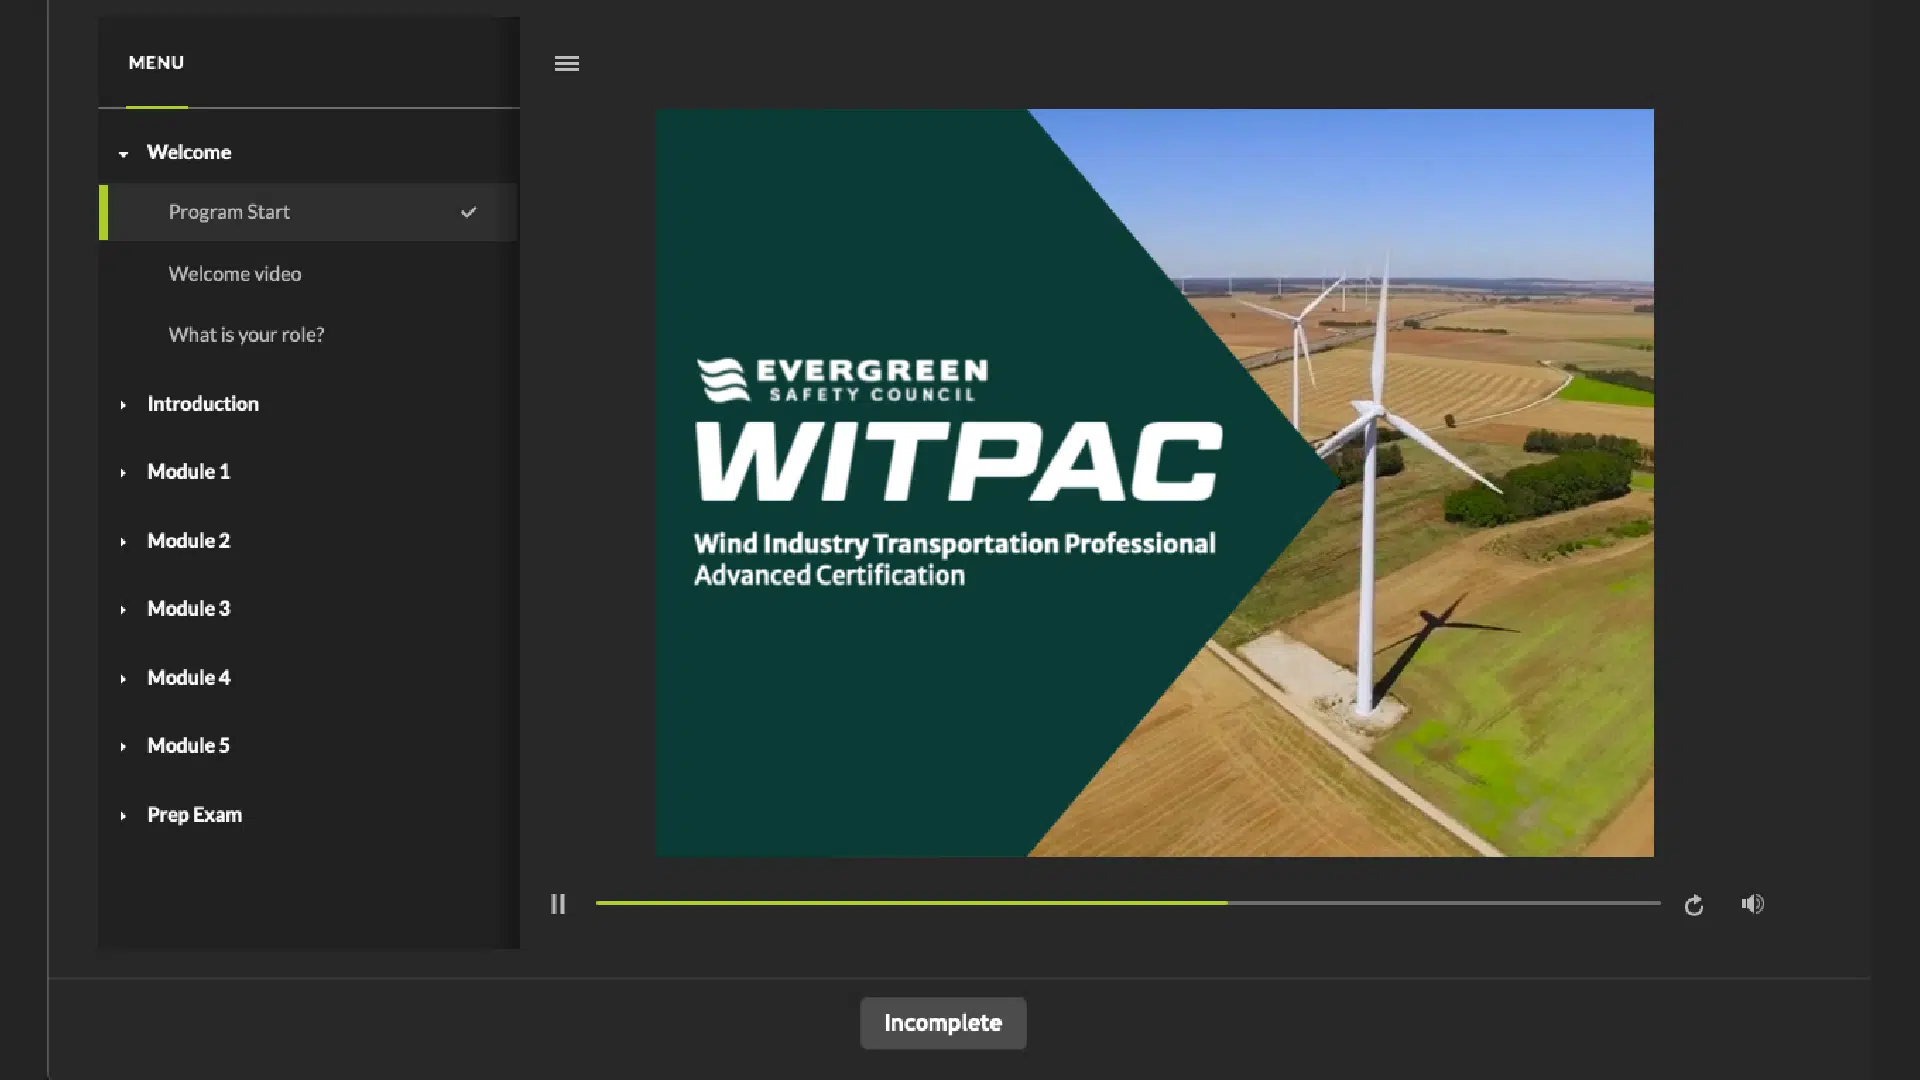Open the Introduction section
Viewport: 1920px width, 1080px height.
[x=203, y=404]
